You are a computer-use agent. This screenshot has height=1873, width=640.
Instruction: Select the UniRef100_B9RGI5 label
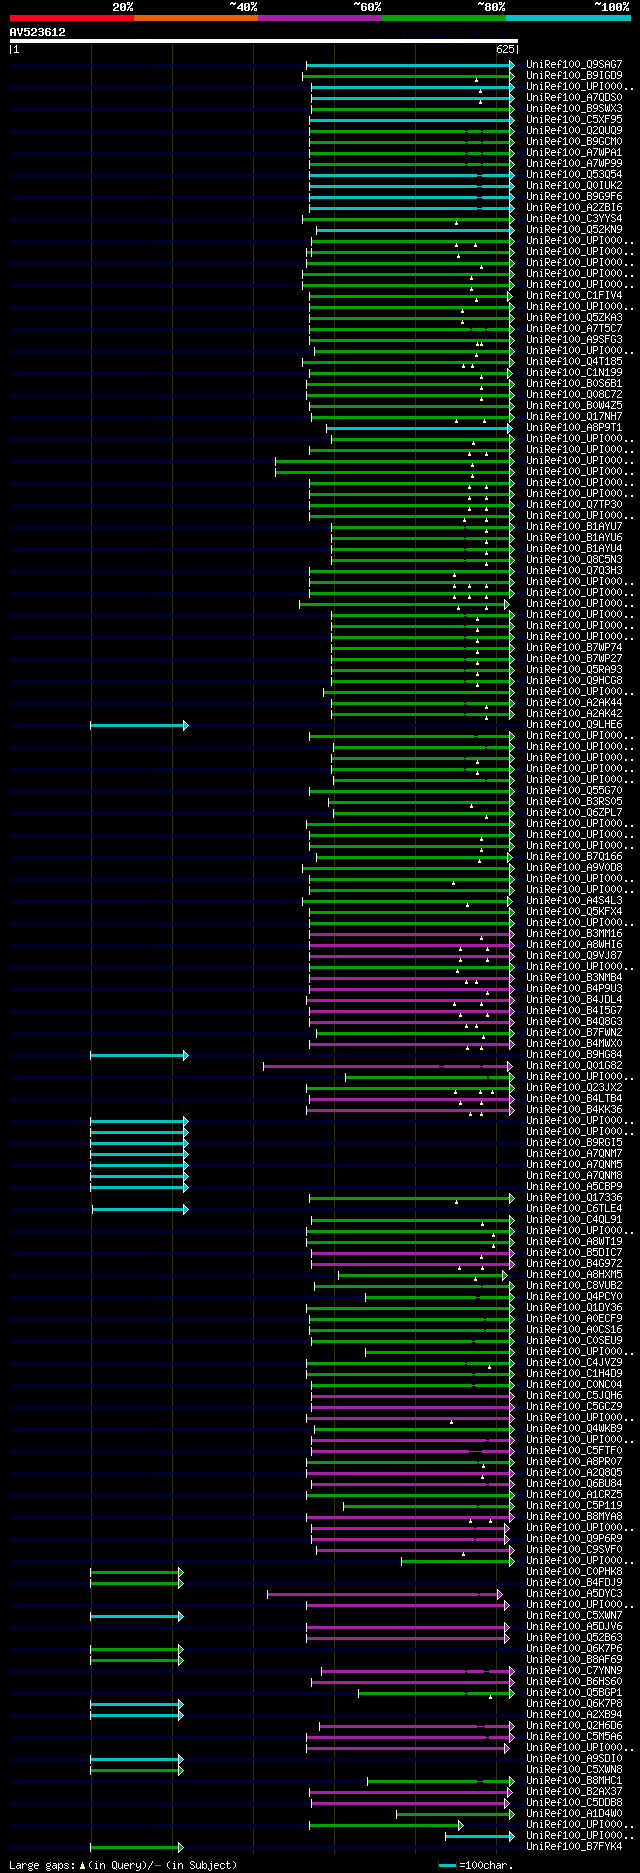pos(574,1143)
